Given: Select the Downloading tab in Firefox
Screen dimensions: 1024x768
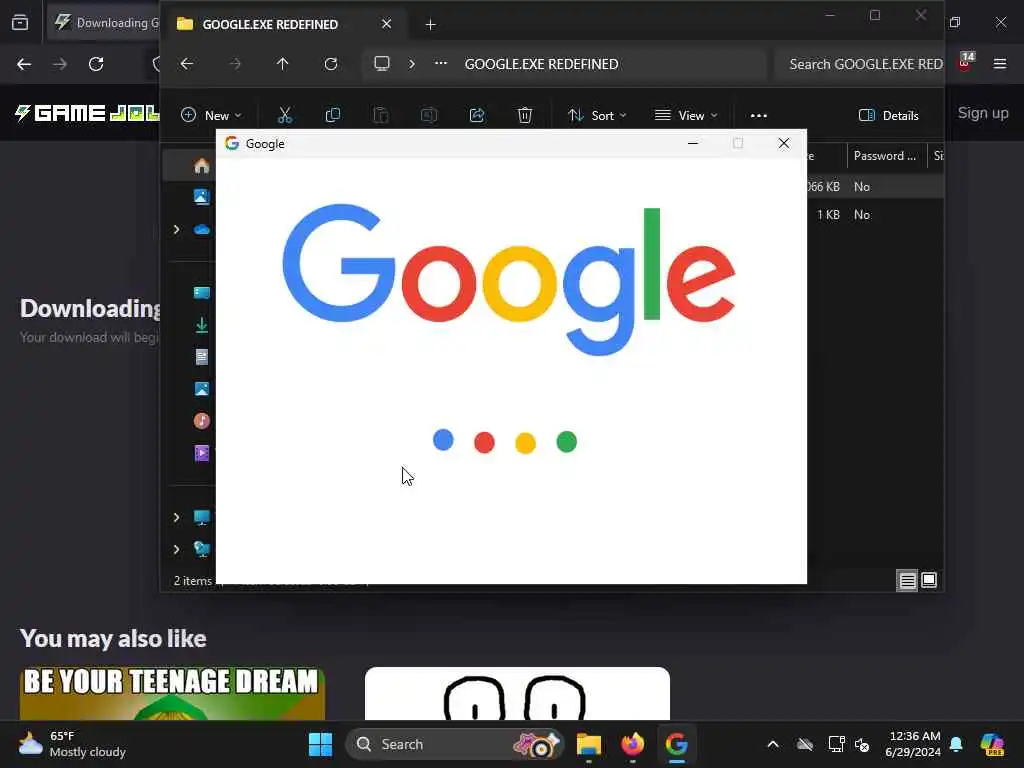Looking at the screenshot, I should point(104,23).
